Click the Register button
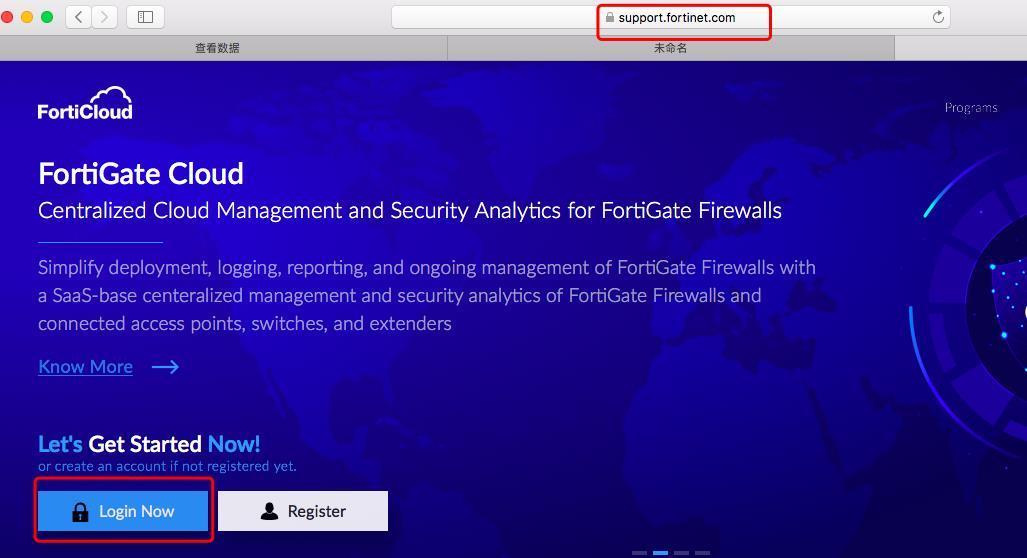 [x=303, y=511]
